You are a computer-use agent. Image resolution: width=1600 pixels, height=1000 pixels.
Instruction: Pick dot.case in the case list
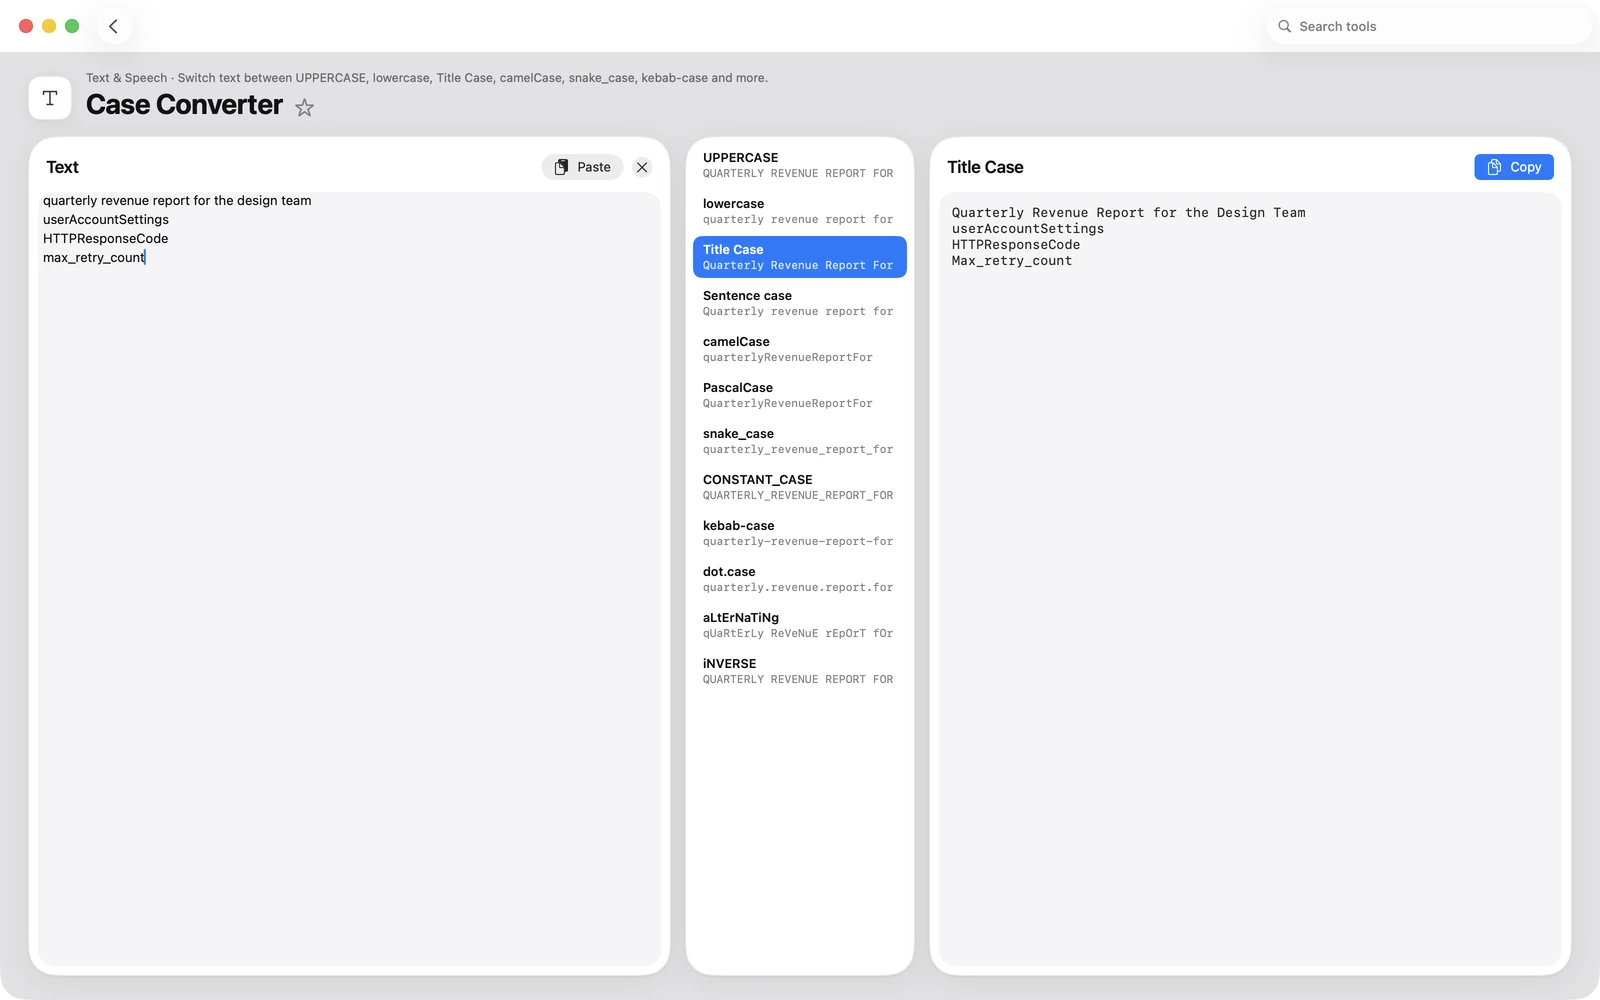pyautogui.click(x=799, y=579)
